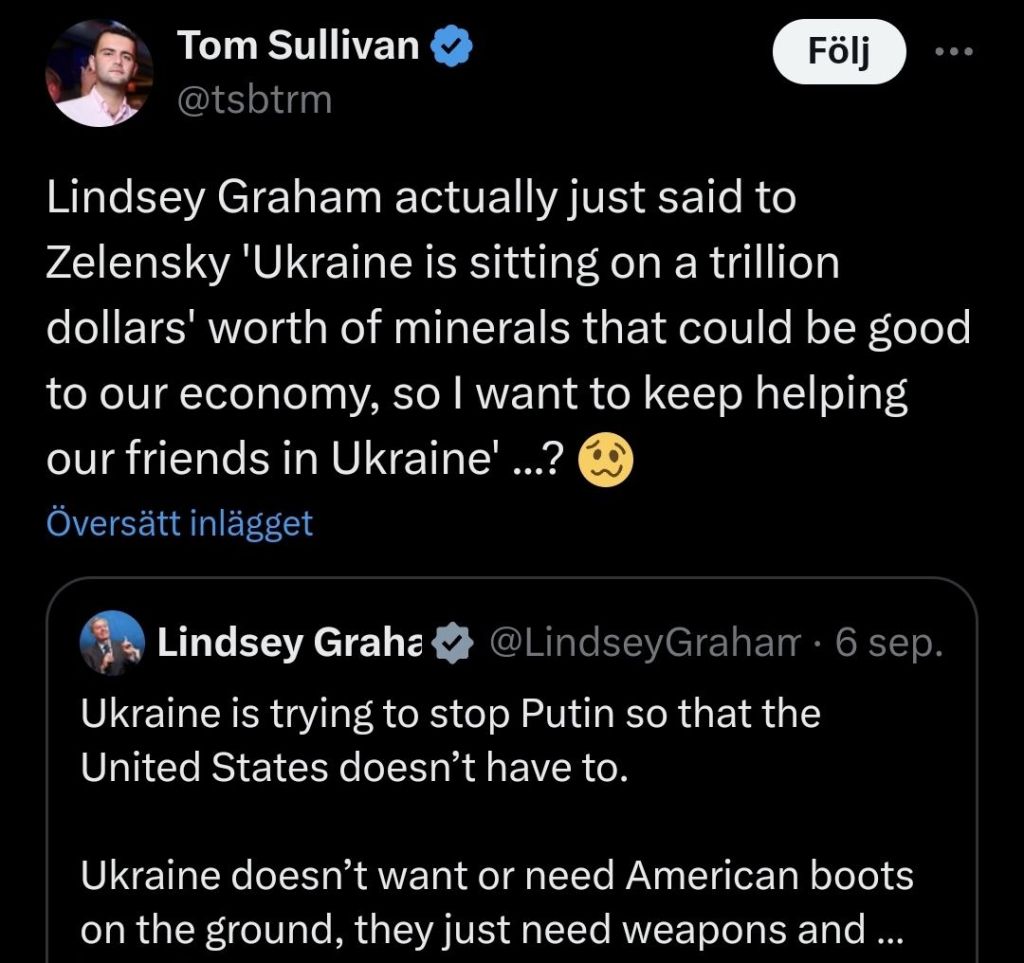
Task: Click the Tom Sullivan display name
Action: [x=298, y=45]
